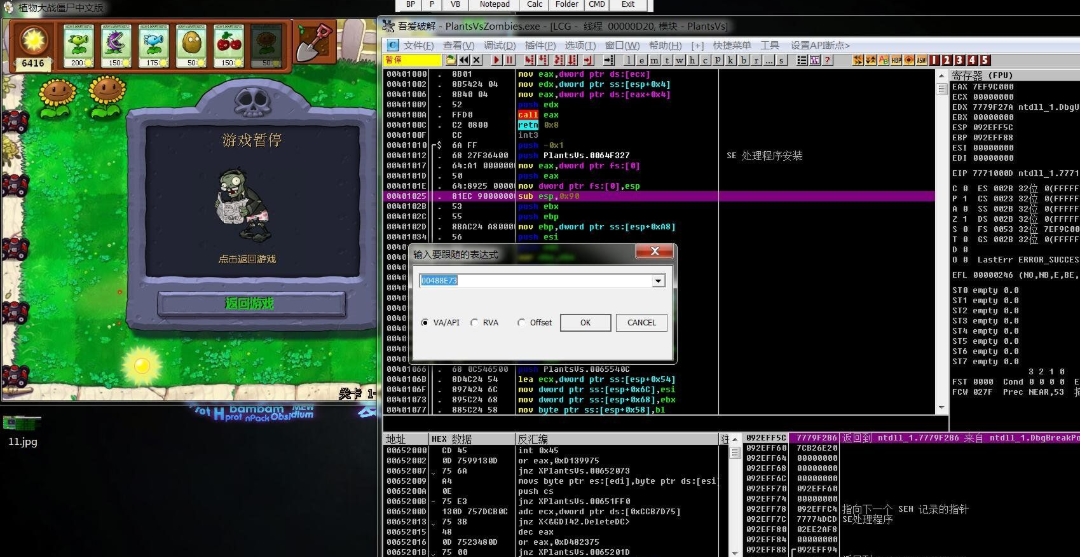Click the red Pause icon in debugger toolbar
The width and height of the screenshot is (1081, 557).
[x=509, y=60]
